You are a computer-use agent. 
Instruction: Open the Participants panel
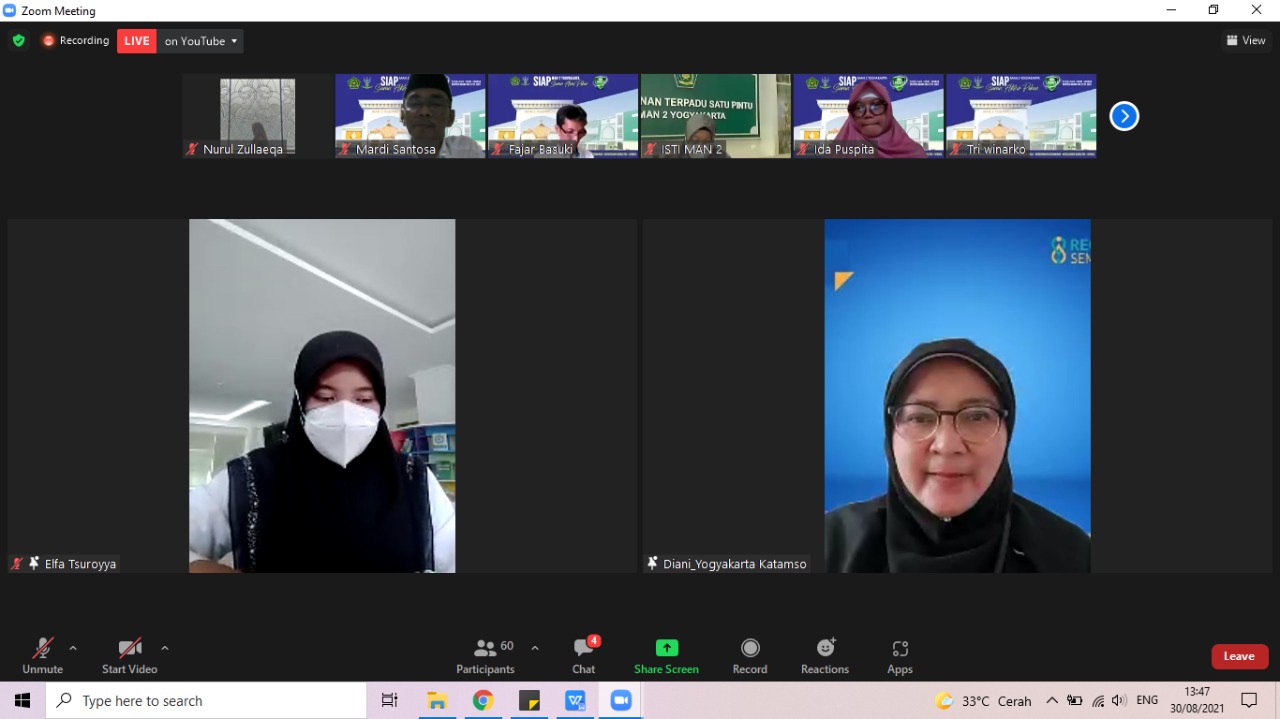click(486, 656)
